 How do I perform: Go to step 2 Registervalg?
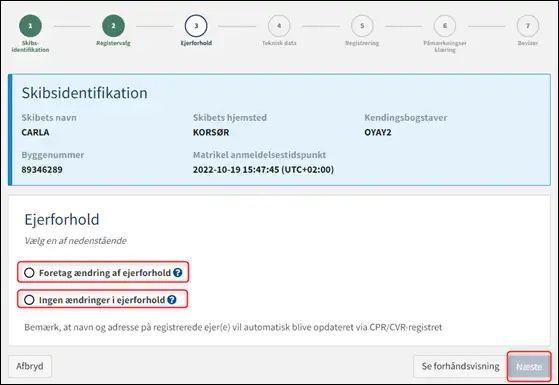[x=113, y=26]
